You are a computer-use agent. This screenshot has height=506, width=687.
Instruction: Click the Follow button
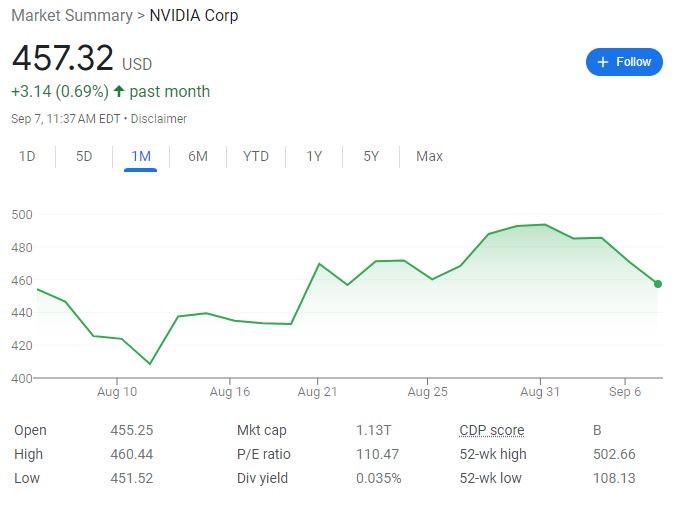coord(624,62)
